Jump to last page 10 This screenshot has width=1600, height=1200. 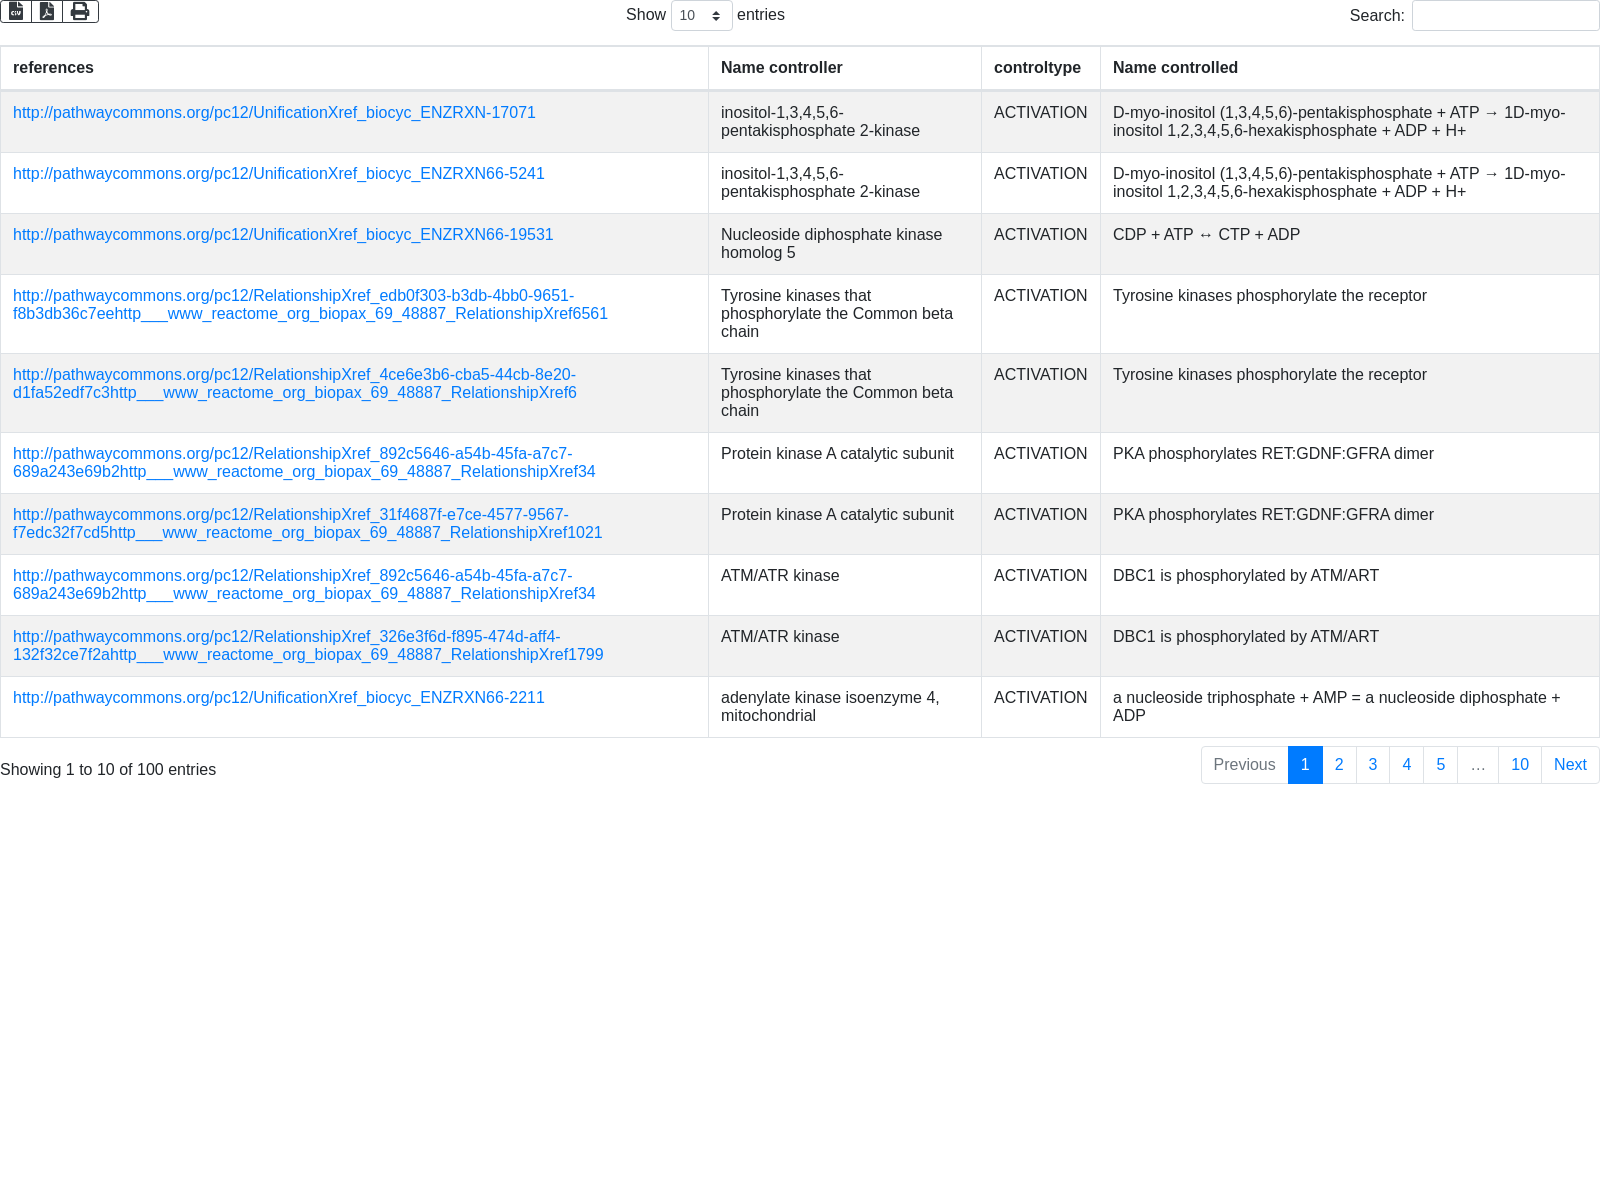pyautogui.click(x=1519, y=765)
